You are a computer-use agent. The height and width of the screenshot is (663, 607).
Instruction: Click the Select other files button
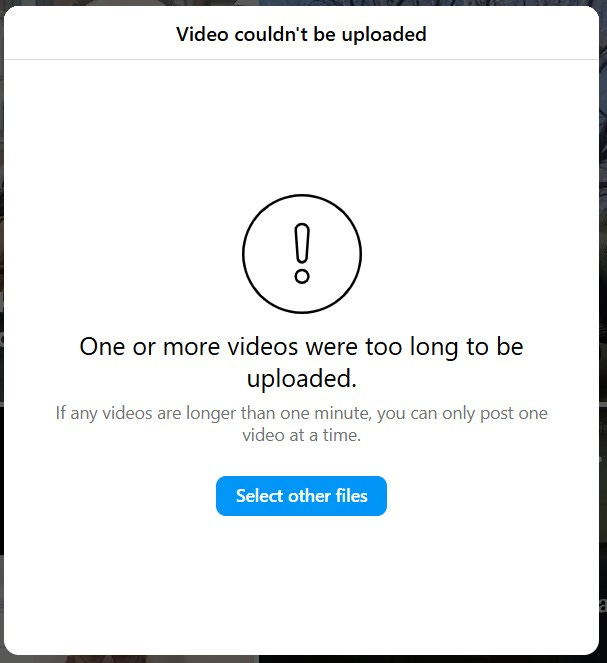(301, 496)
